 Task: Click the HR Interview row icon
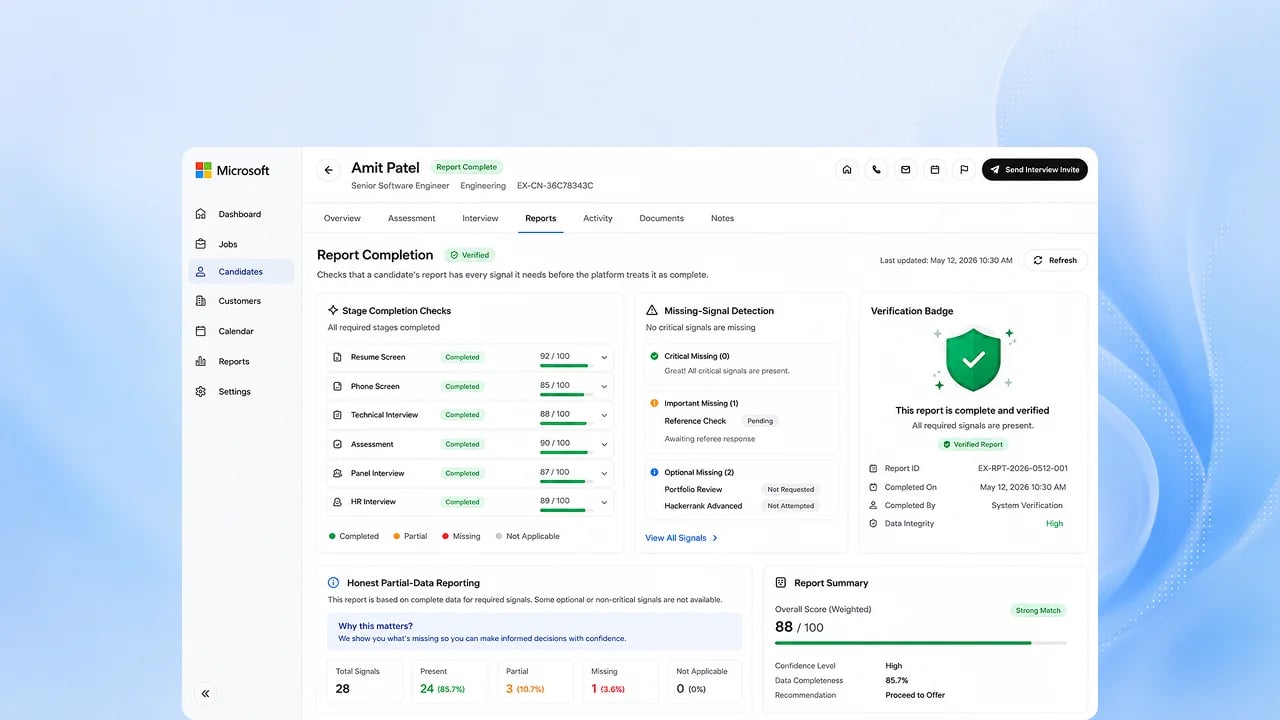pyautogui.click(x=338, y=502)
